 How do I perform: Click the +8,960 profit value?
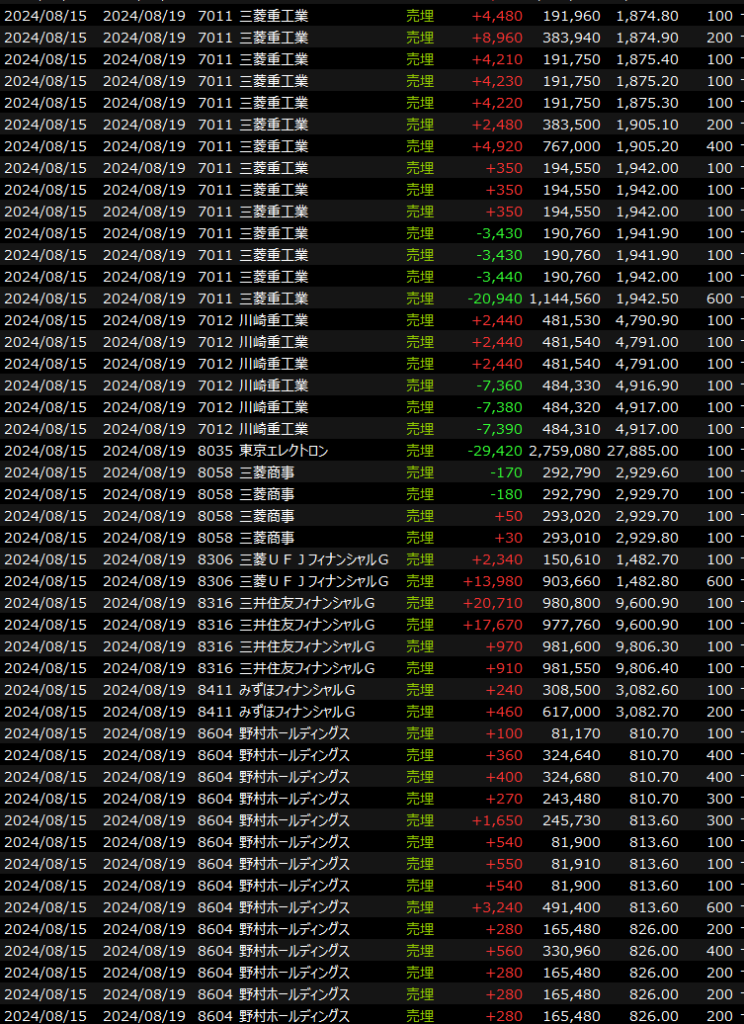pos(497,38)
